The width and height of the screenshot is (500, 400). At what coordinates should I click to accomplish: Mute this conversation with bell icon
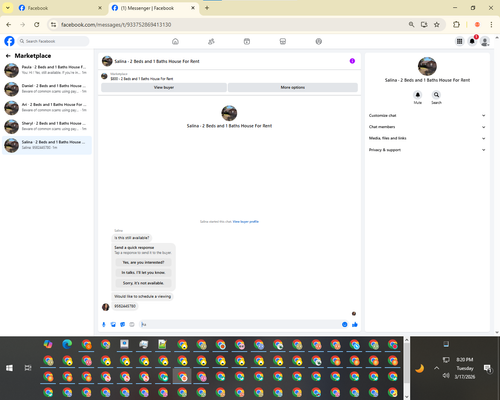418,95
